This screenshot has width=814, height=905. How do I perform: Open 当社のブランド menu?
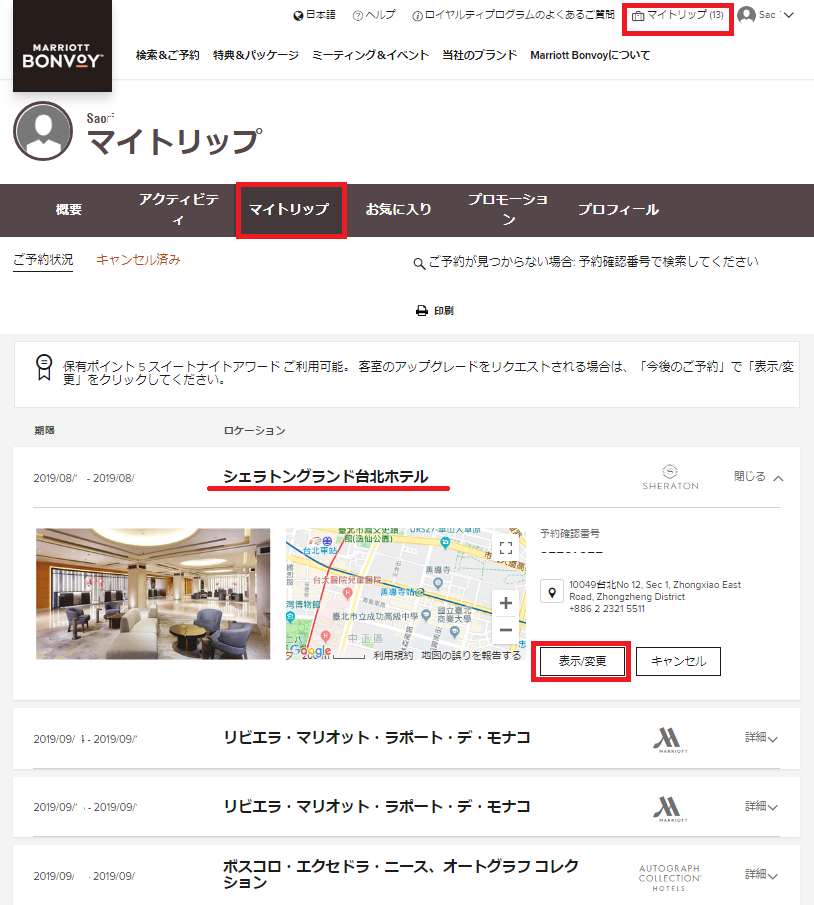(480, 55)
